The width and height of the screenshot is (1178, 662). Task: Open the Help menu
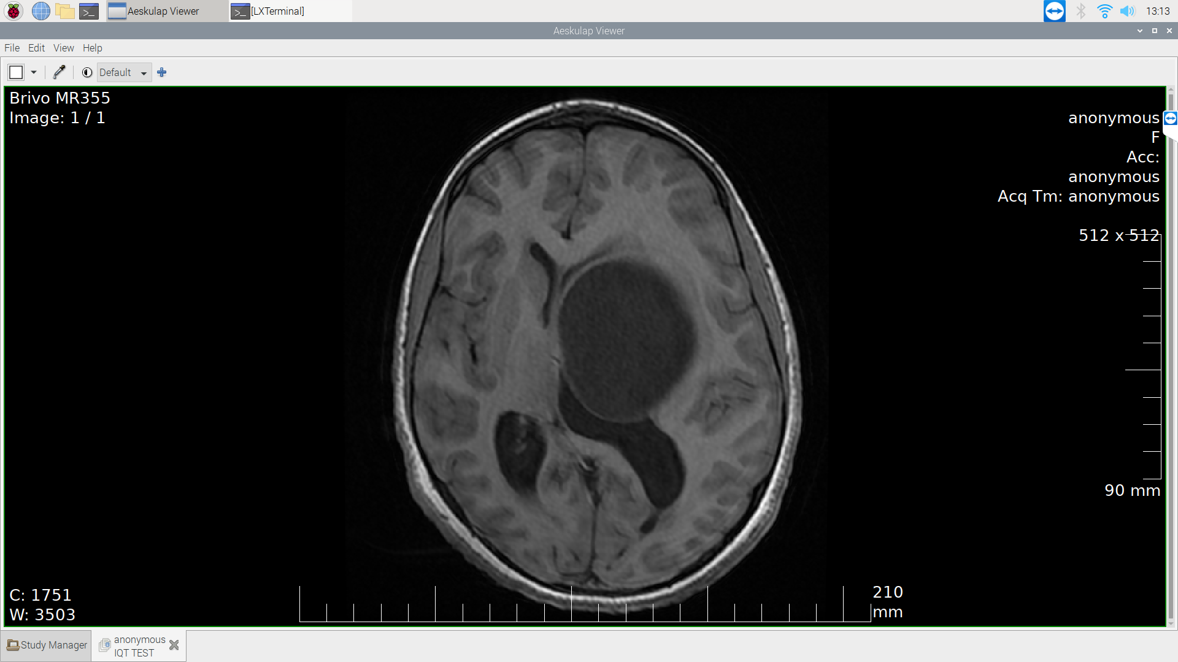pos(92,48)
